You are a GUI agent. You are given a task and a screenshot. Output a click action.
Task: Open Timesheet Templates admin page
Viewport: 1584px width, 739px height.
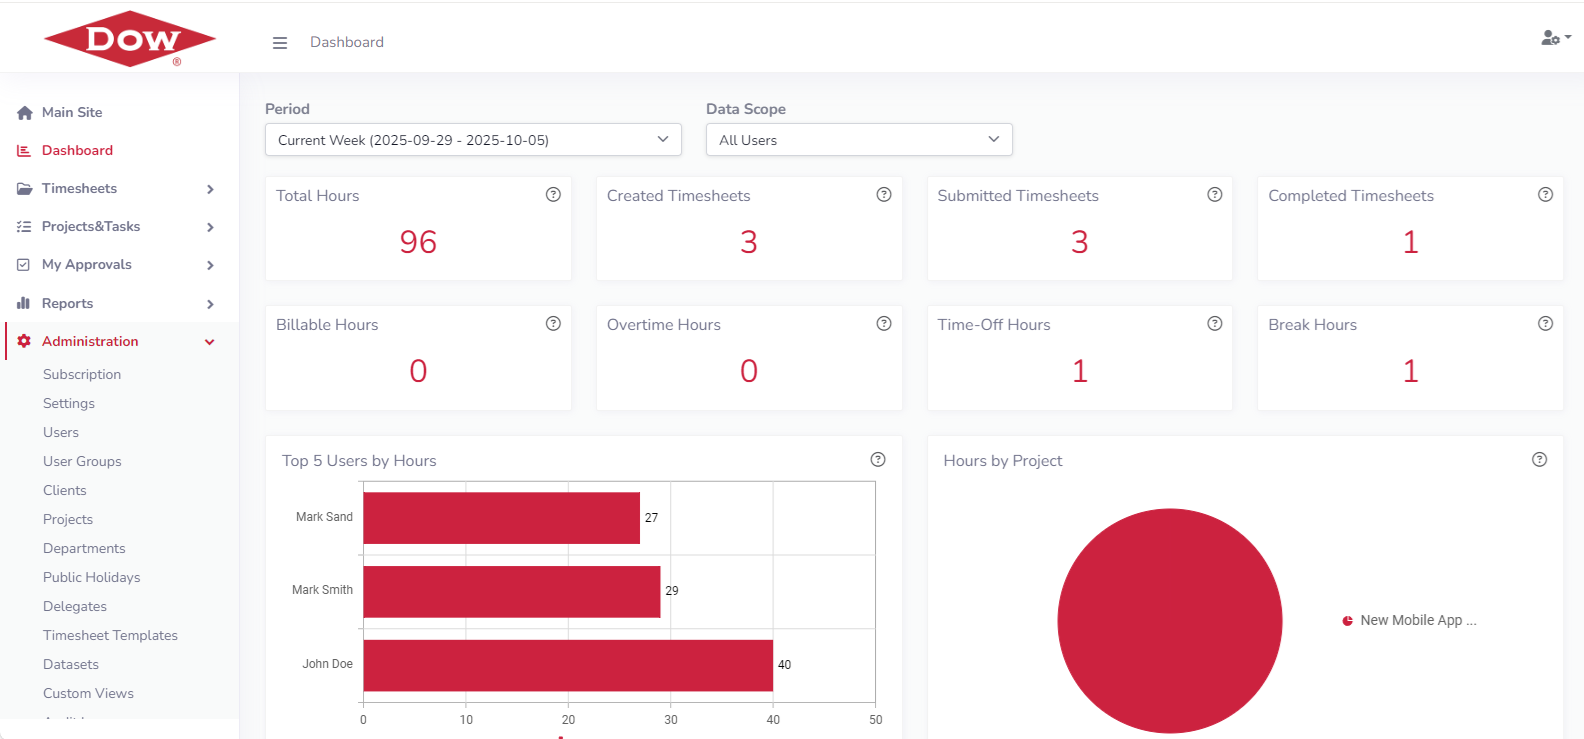pyautogui.click(x=110, y=636)
